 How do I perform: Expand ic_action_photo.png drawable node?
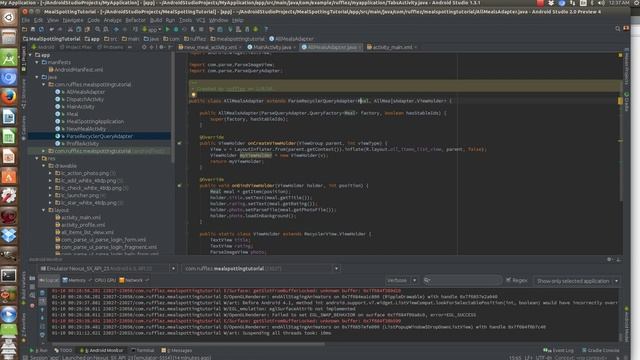pos(50,173)
